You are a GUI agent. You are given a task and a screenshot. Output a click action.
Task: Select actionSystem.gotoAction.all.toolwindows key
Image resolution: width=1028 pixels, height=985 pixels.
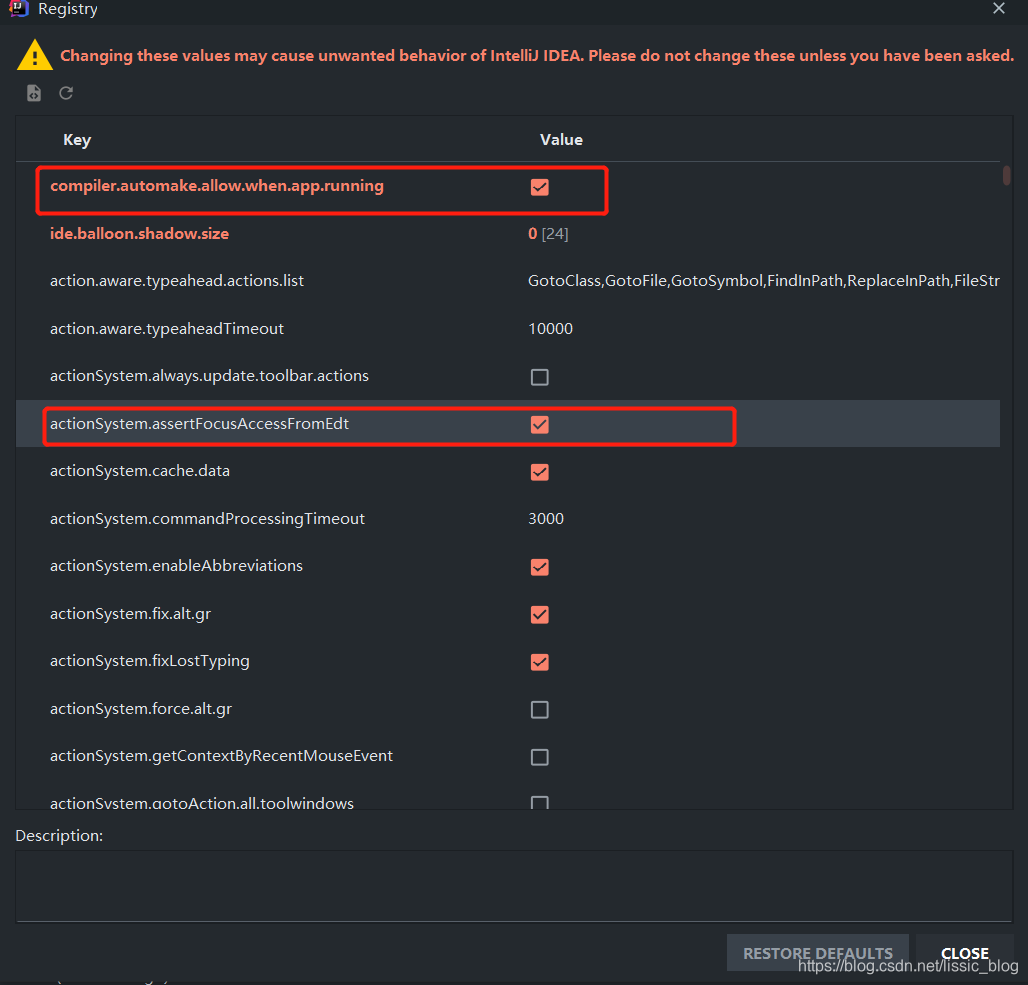pos(202,803)
